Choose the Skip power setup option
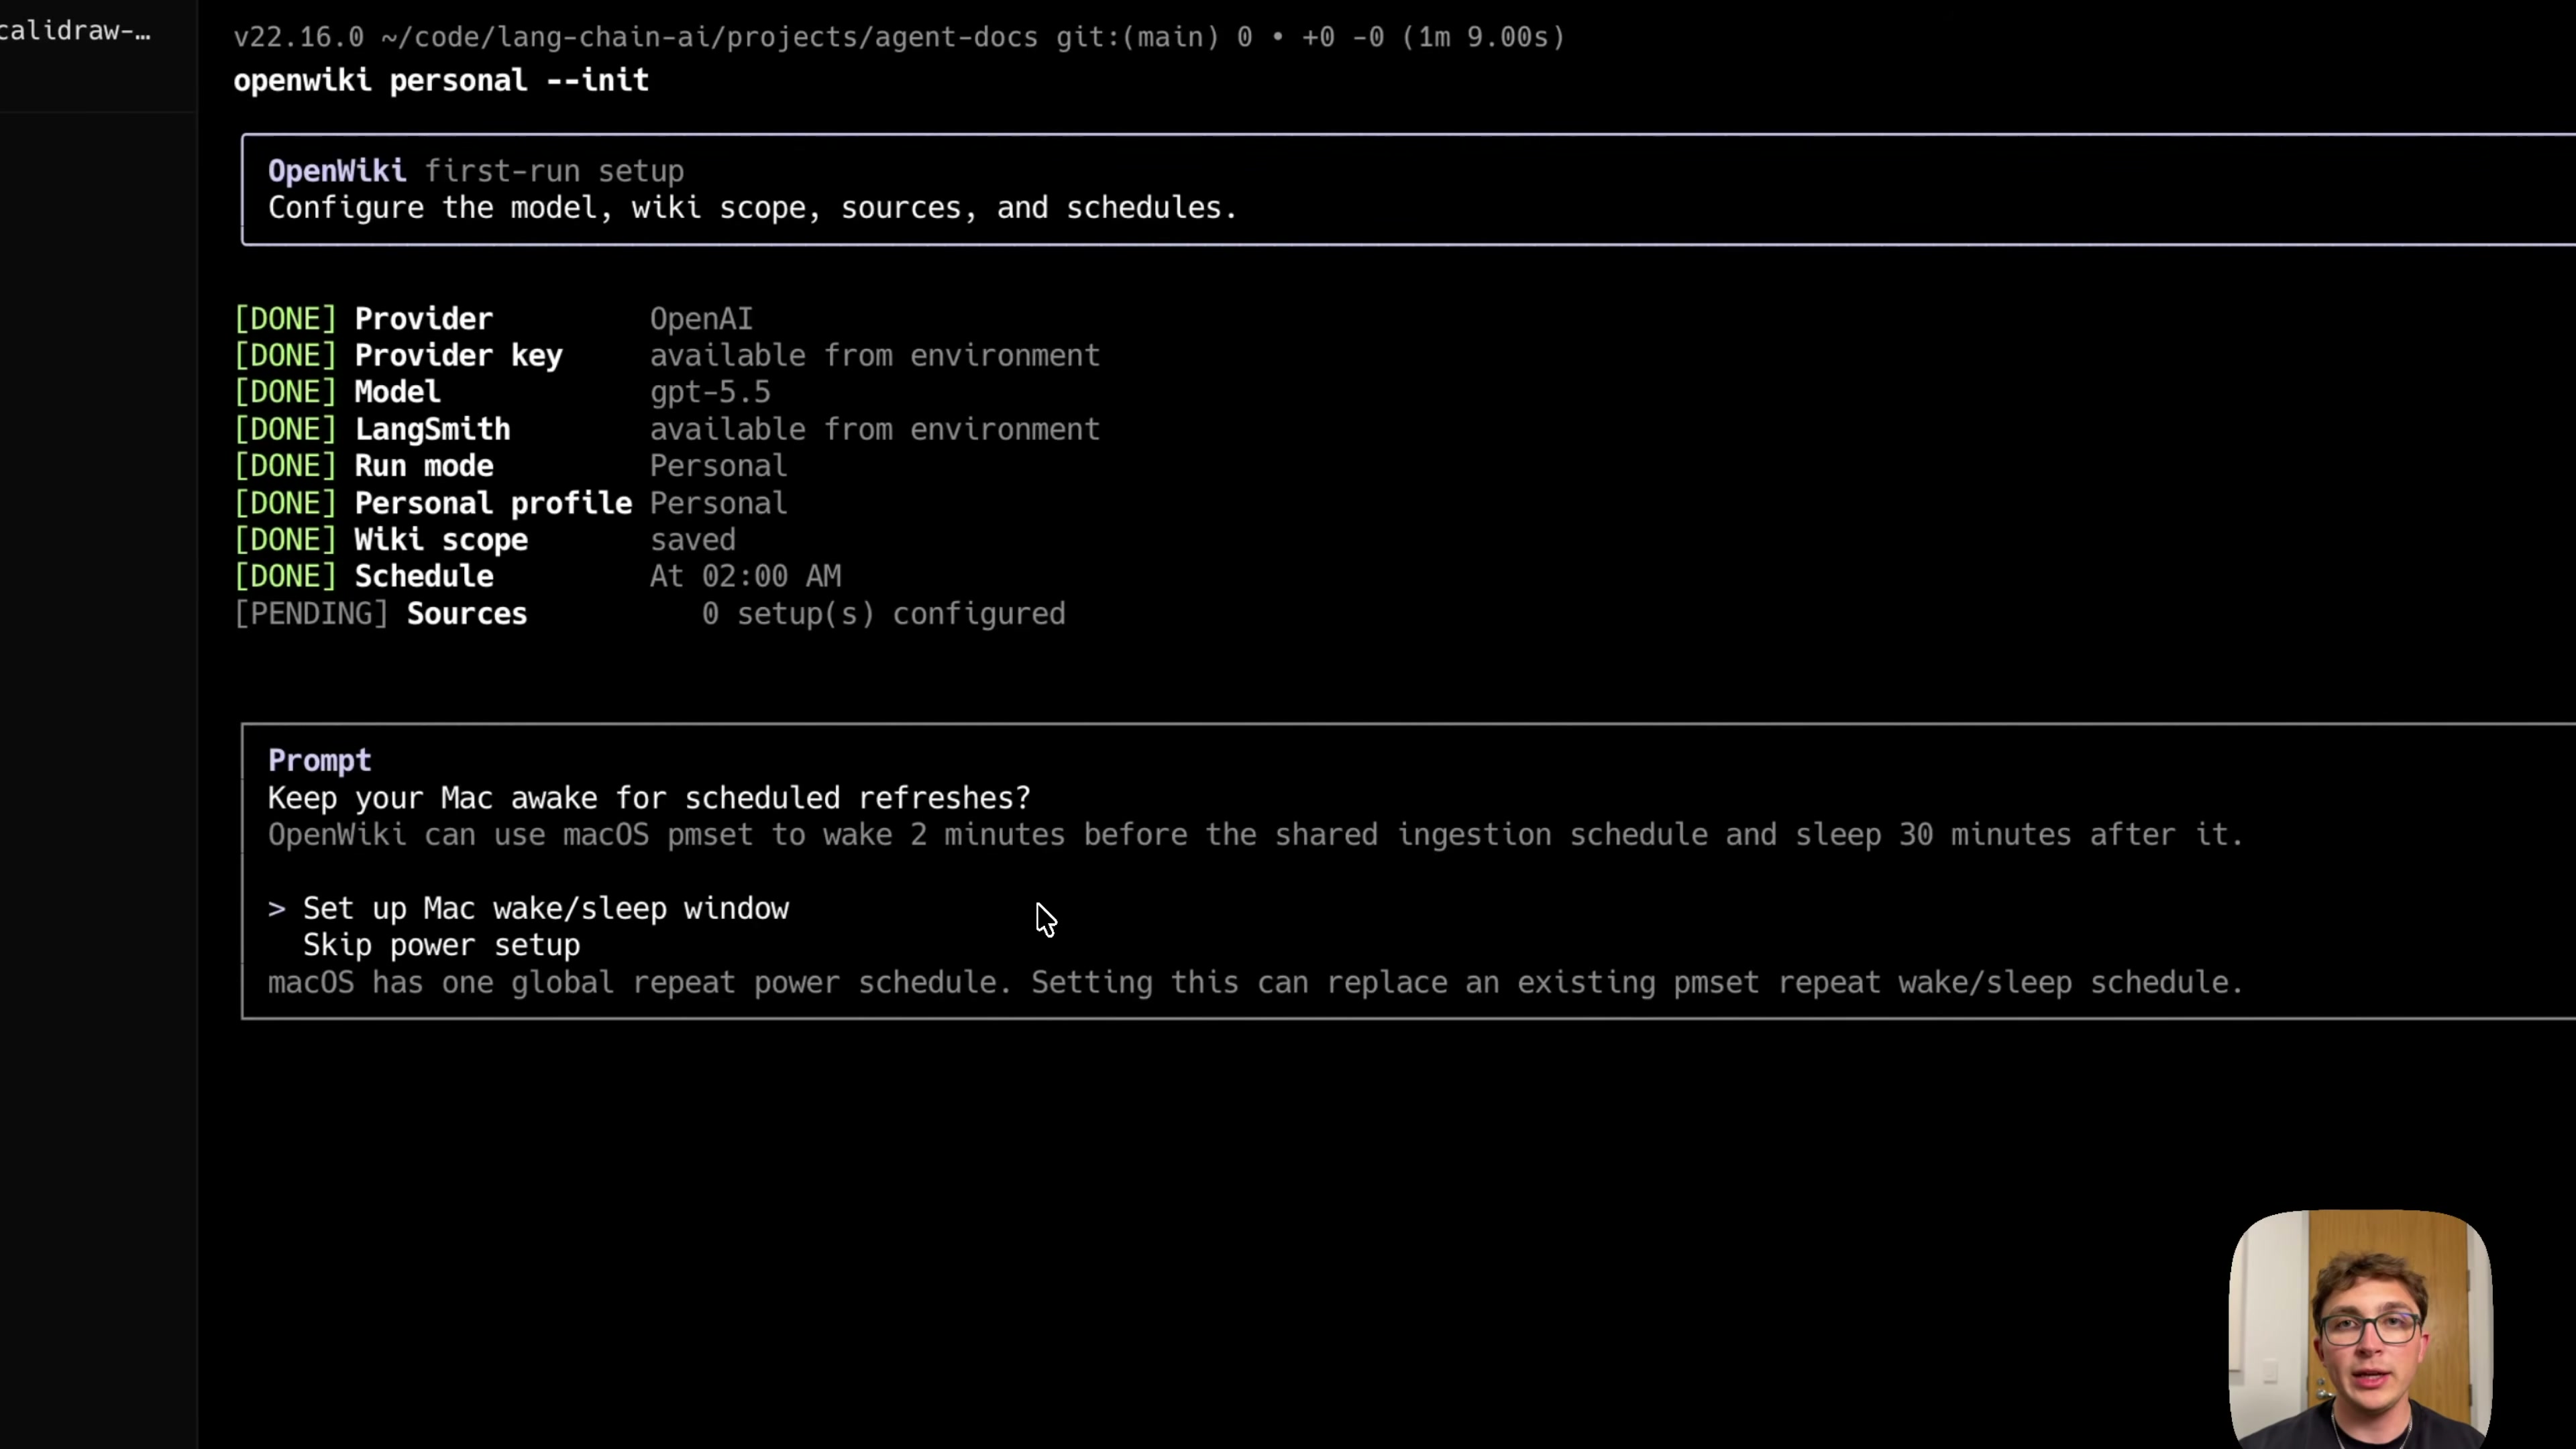Viewport: 2576px width, 1449px height. (441, 945)
